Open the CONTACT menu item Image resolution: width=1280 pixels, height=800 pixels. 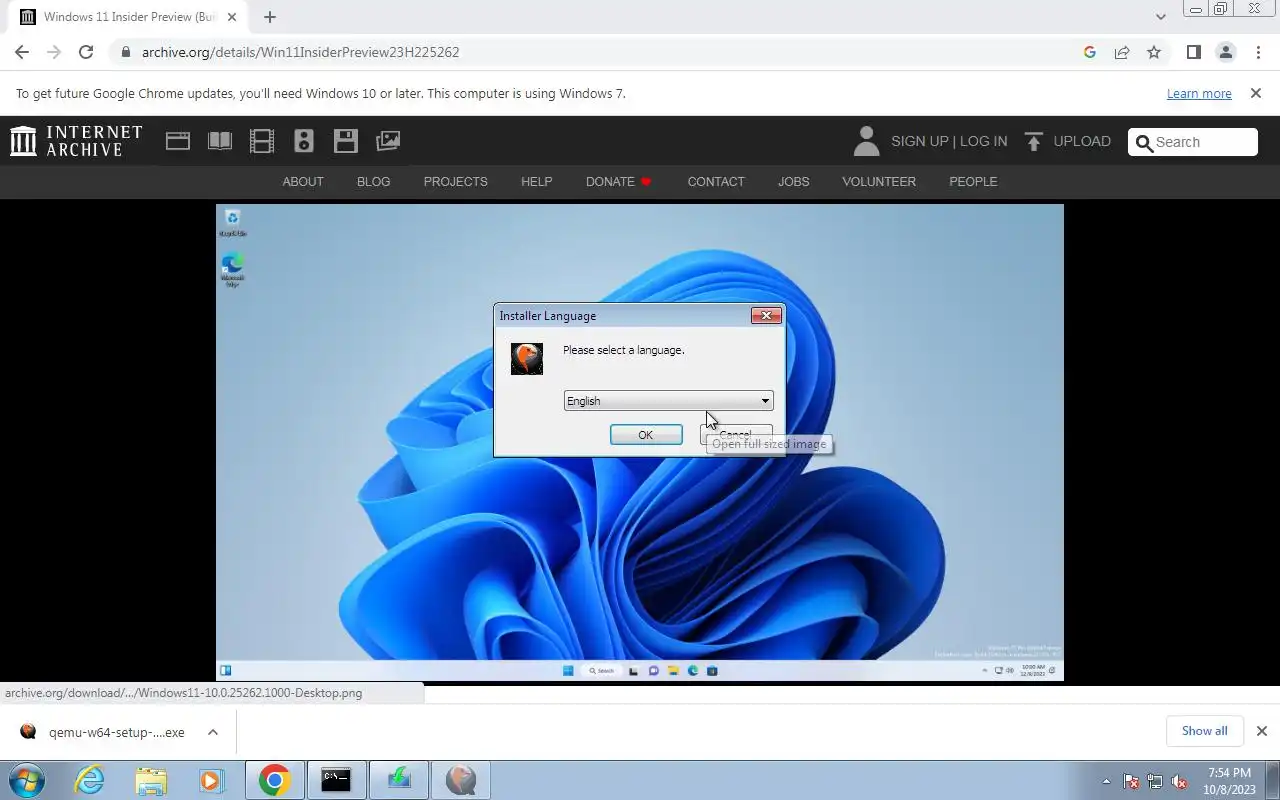coord(716,182)
